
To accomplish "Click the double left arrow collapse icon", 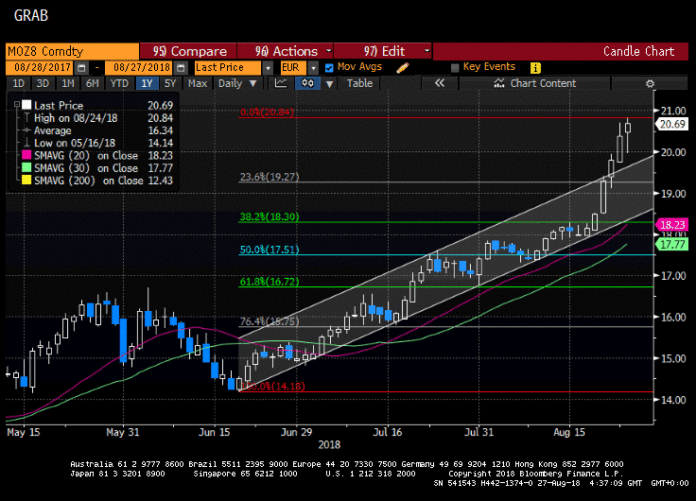I will pyautogui.click(x=439, y=84).
